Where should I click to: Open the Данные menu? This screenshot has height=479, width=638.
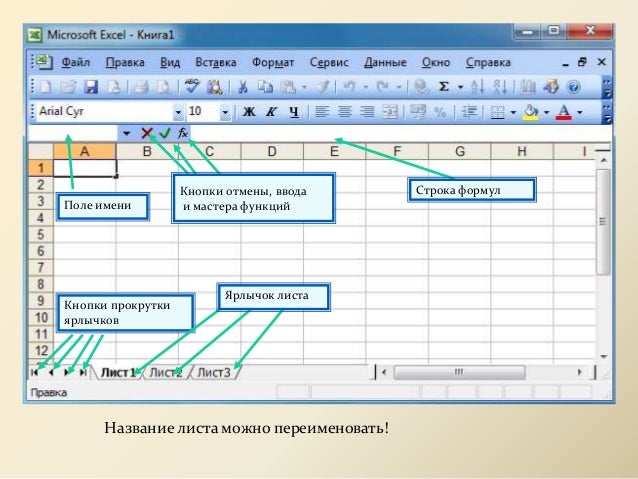tap(385, 63)
